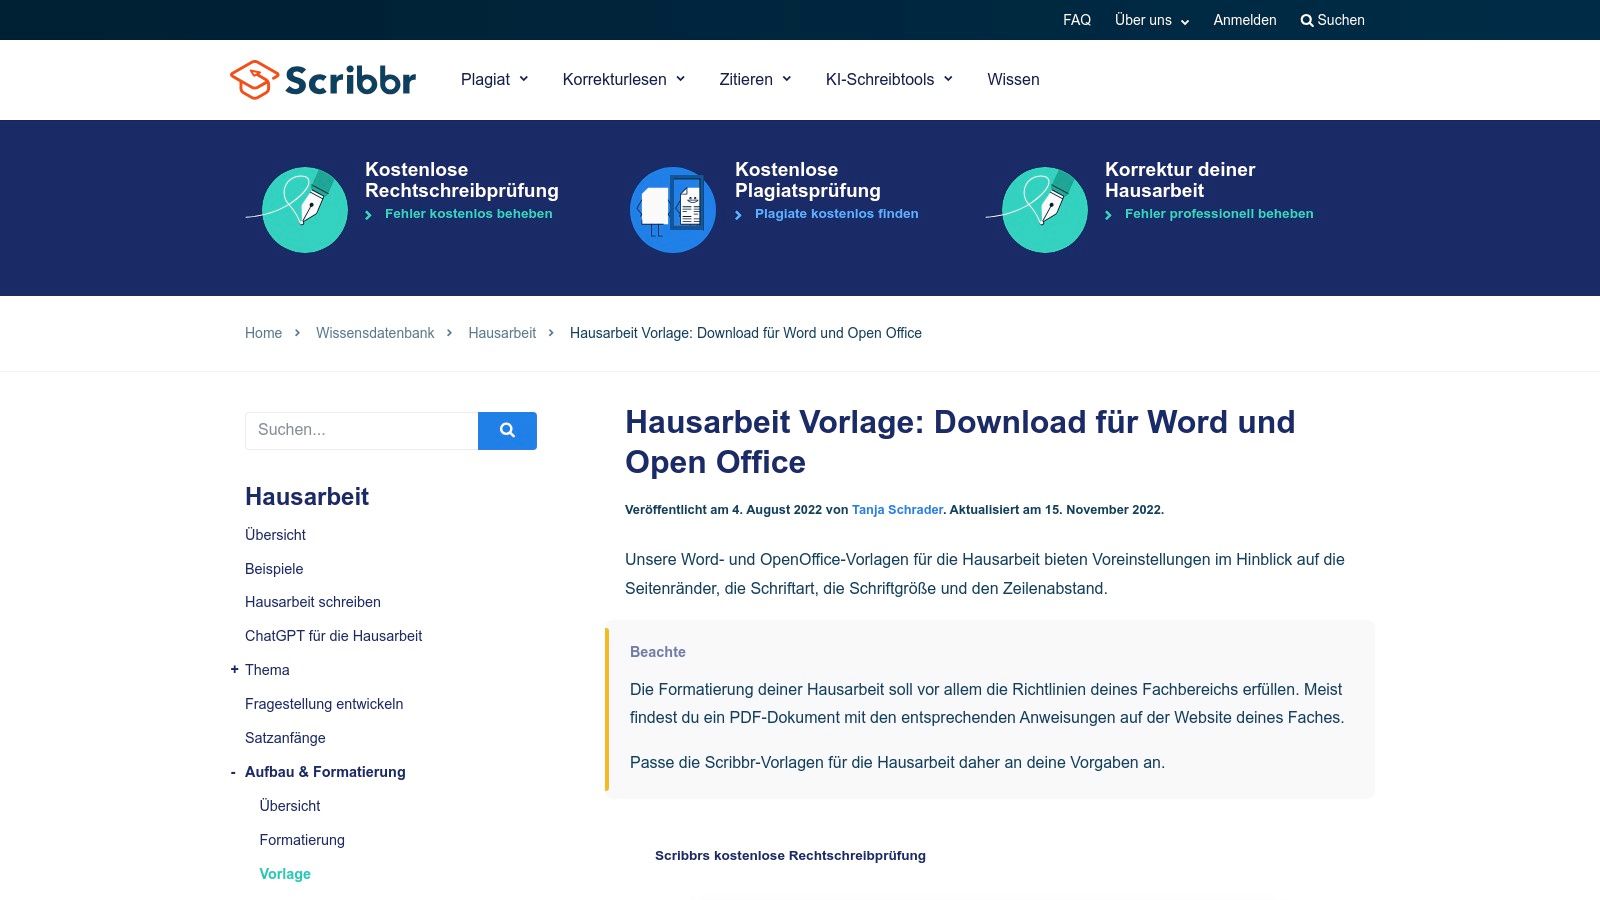This screenshot has width=1600, height=900.
Task: Open the Plagiat dropdown menu
Action: [494, 79]
